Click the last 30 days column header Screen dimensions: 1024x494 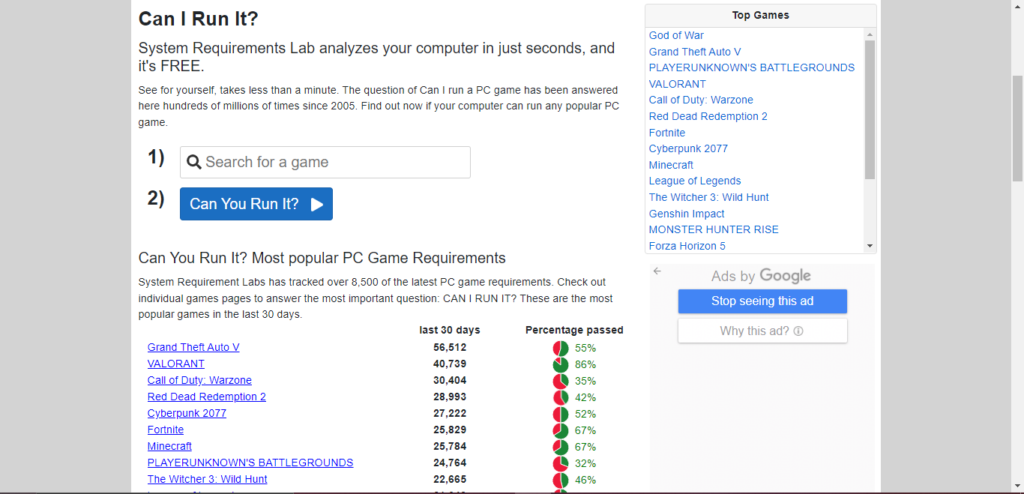click(x=449, y=330)
